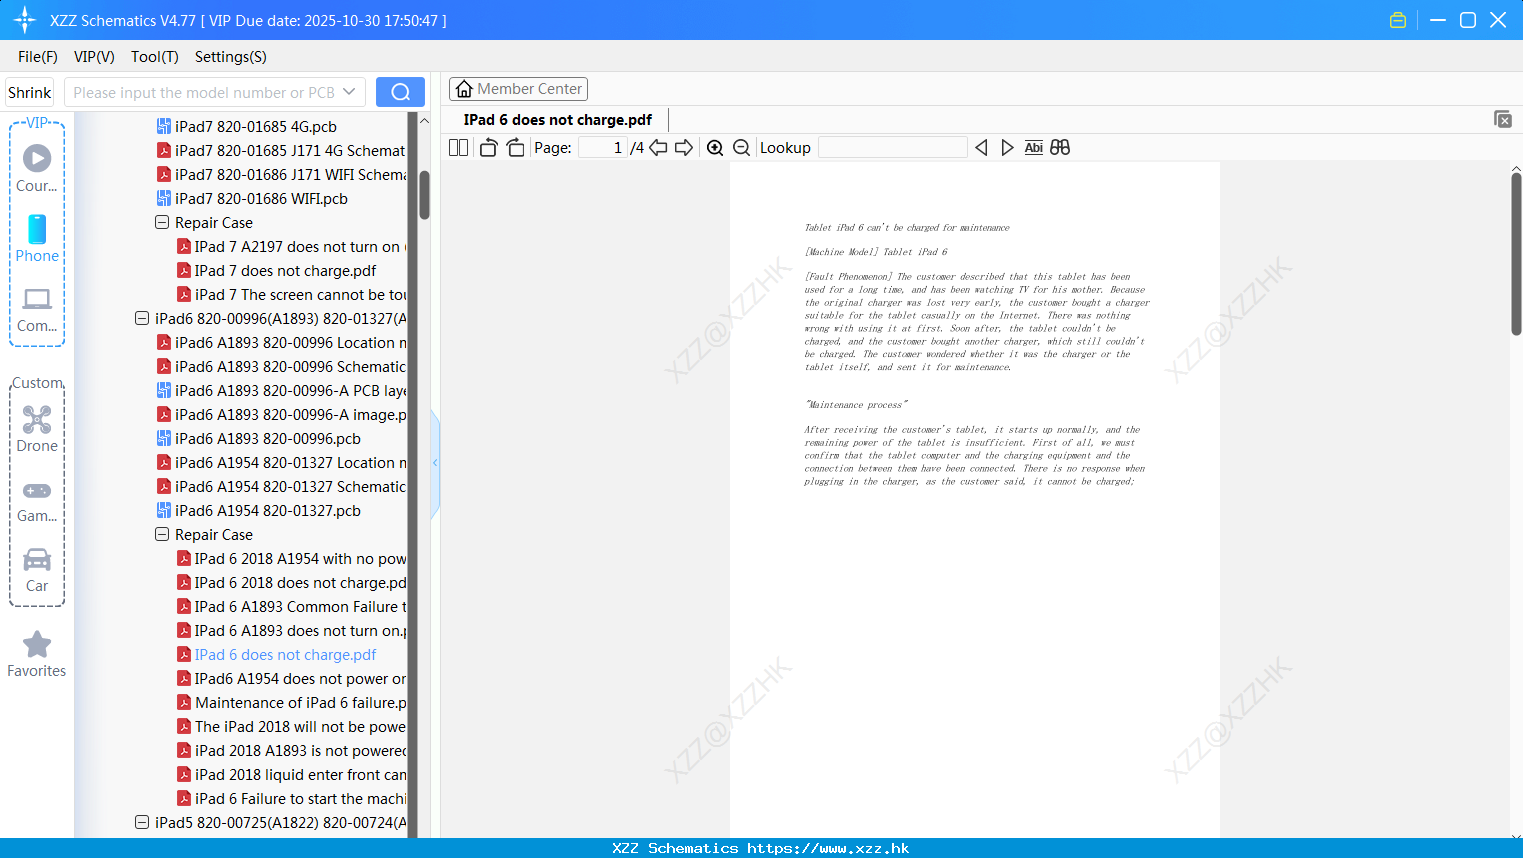
Task: Open The iPad 2018 will not be powered file
Action: pos(291,727)
